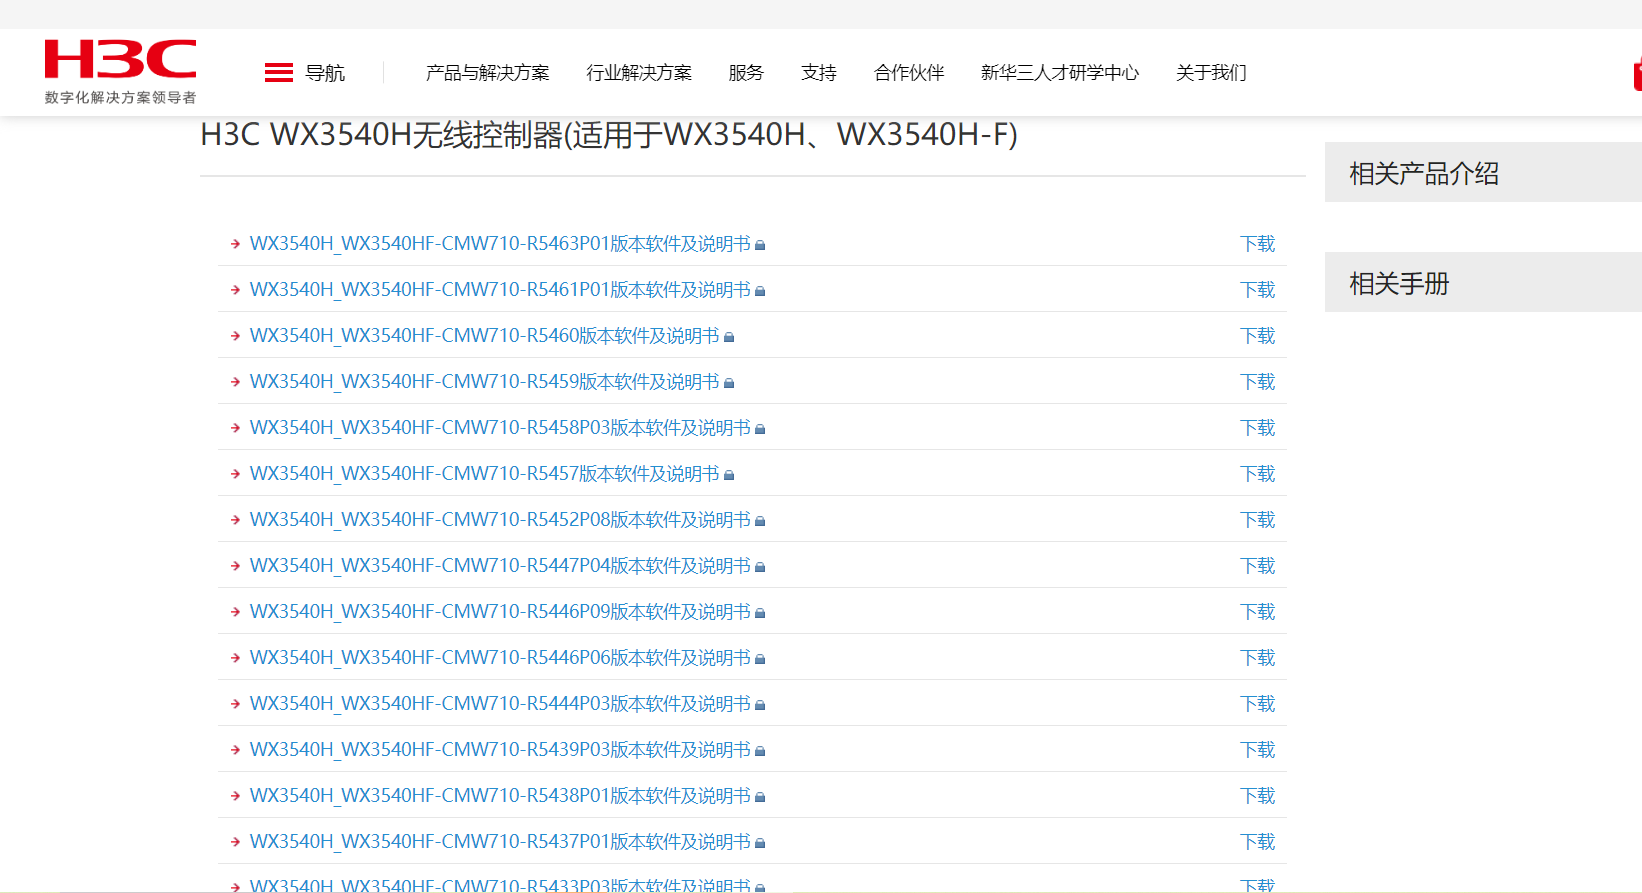Select the 支持 menu item
Screen dimensions: 1642x893
coord(819,73)
